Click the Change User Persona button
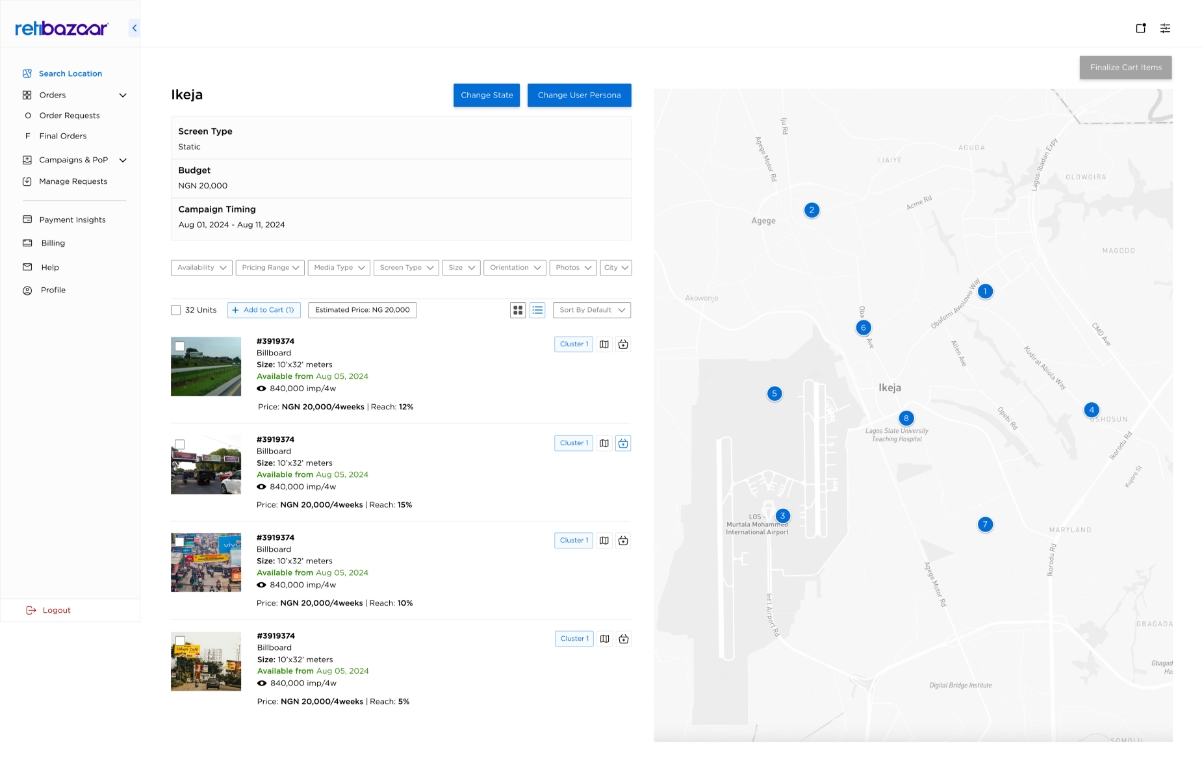 (579, 95)
